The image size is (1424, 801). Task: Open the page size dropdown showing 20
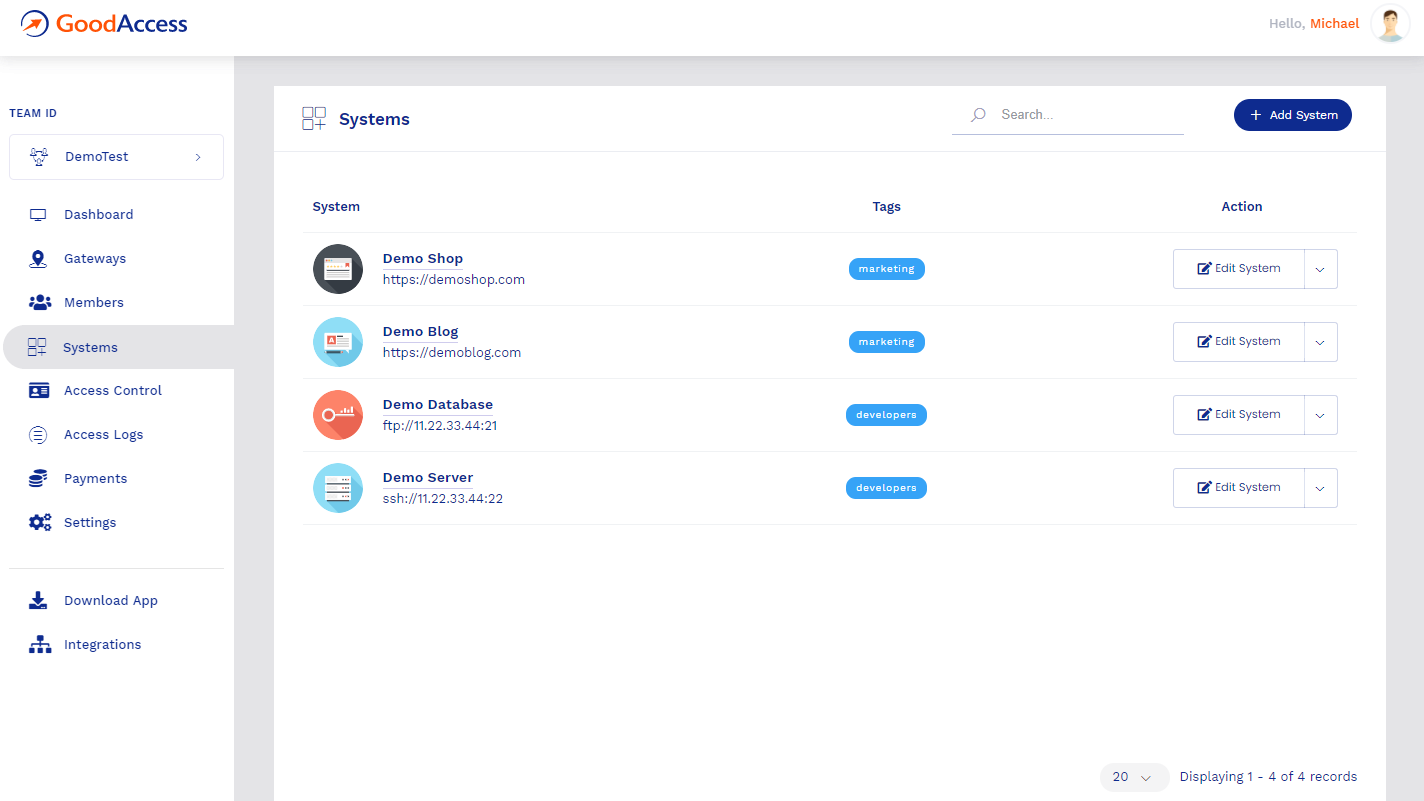(1134, 777)
